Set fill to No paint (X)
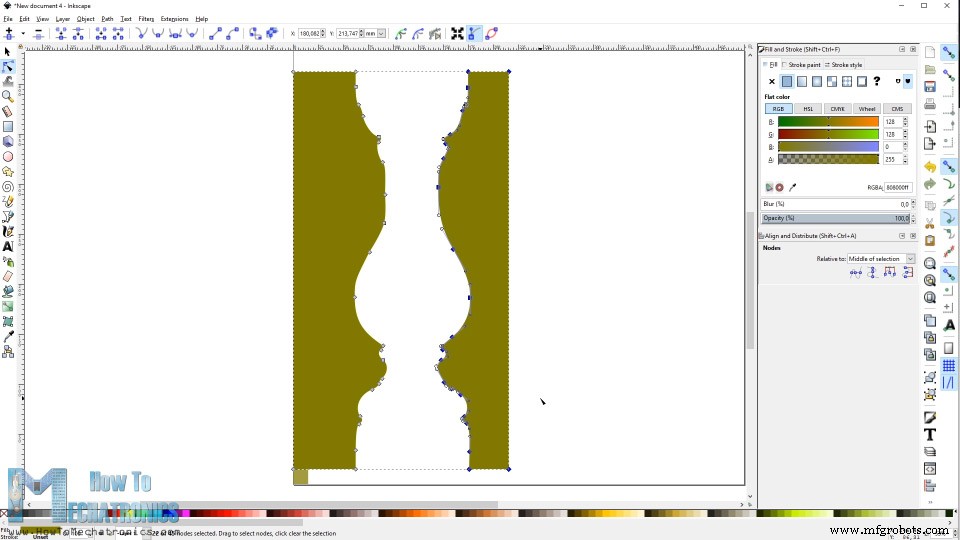Viewport: 960px width, 540px height. coord(772,82)
